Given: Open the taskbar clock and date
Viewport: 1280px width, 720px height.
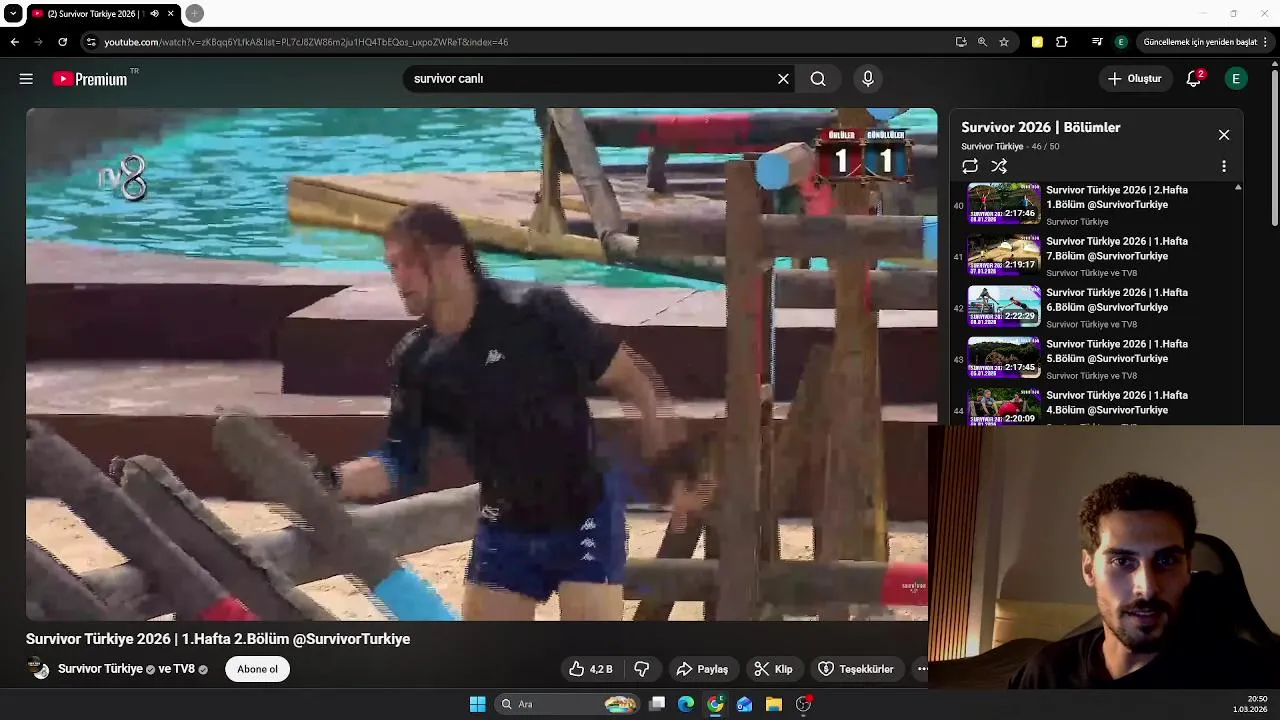Looking at the screenshot, I should click(1249, 704).
